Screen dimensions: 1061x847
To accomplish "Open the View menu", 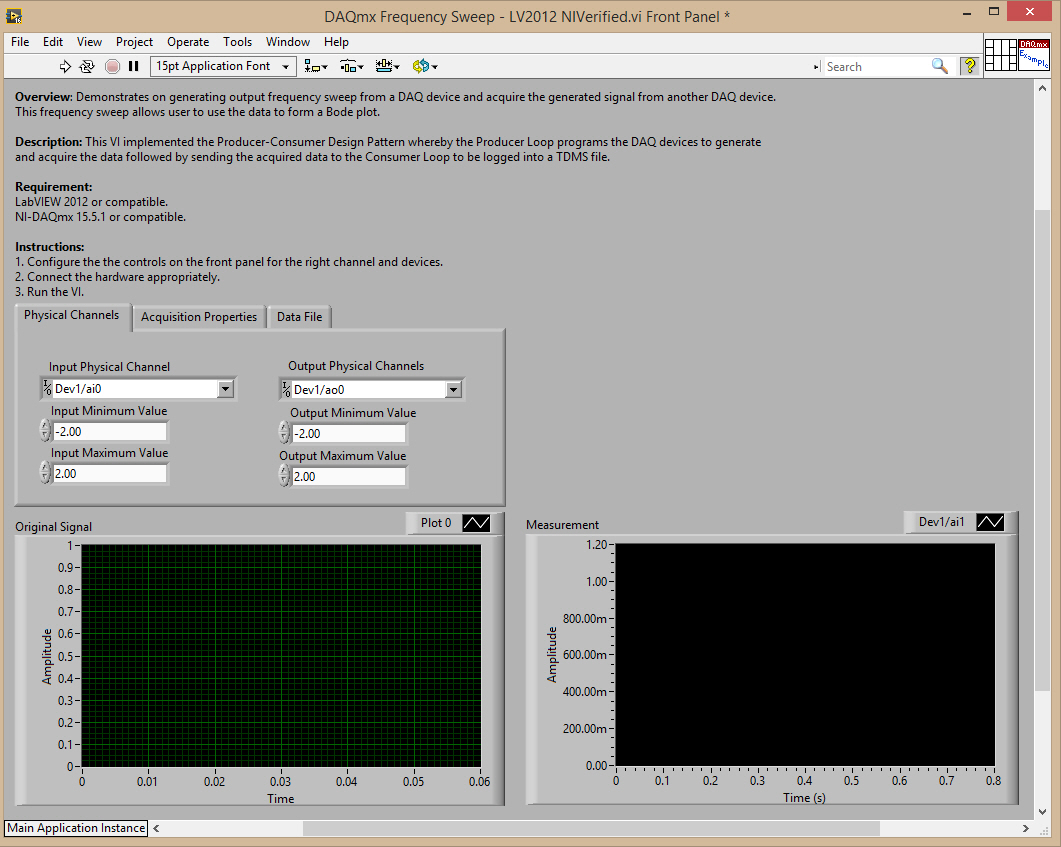I will (x=89, y=42).
